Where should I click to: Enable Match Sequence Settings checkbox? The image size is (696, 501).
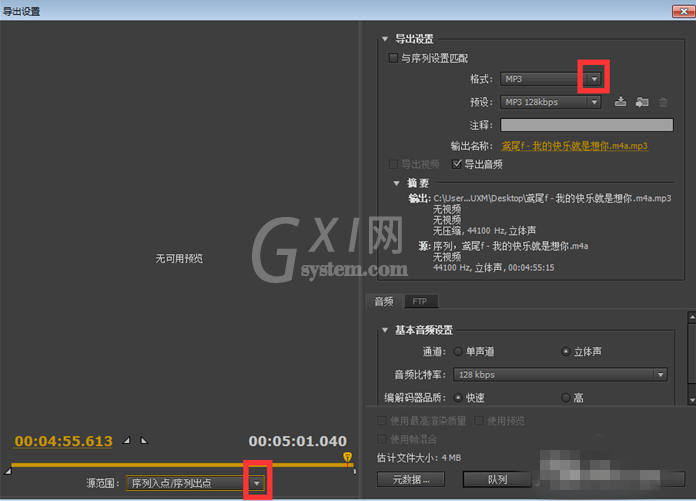coord(393,58)
